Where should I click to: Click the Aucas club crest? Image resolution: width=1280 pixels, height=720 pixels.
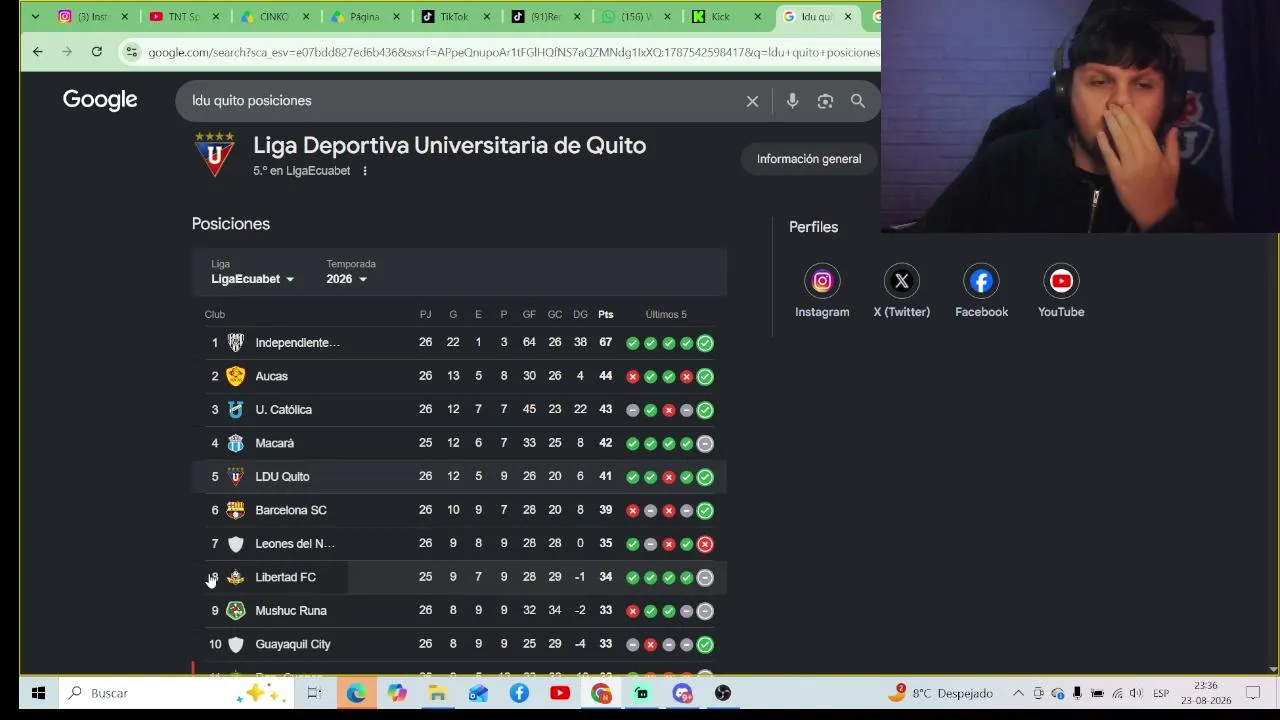(x=235, y=376)
